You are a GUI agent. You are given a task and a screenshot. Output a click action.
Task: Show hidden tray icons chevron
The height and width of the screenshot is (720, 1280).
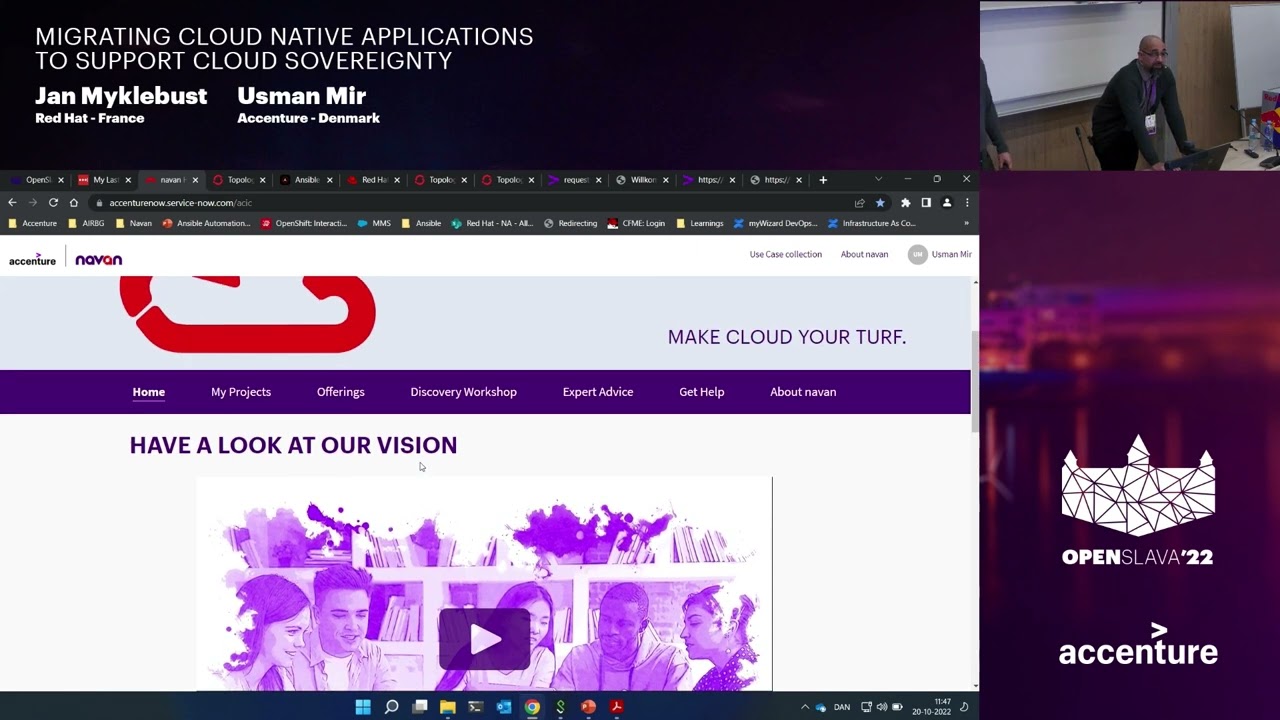[804, 707]
